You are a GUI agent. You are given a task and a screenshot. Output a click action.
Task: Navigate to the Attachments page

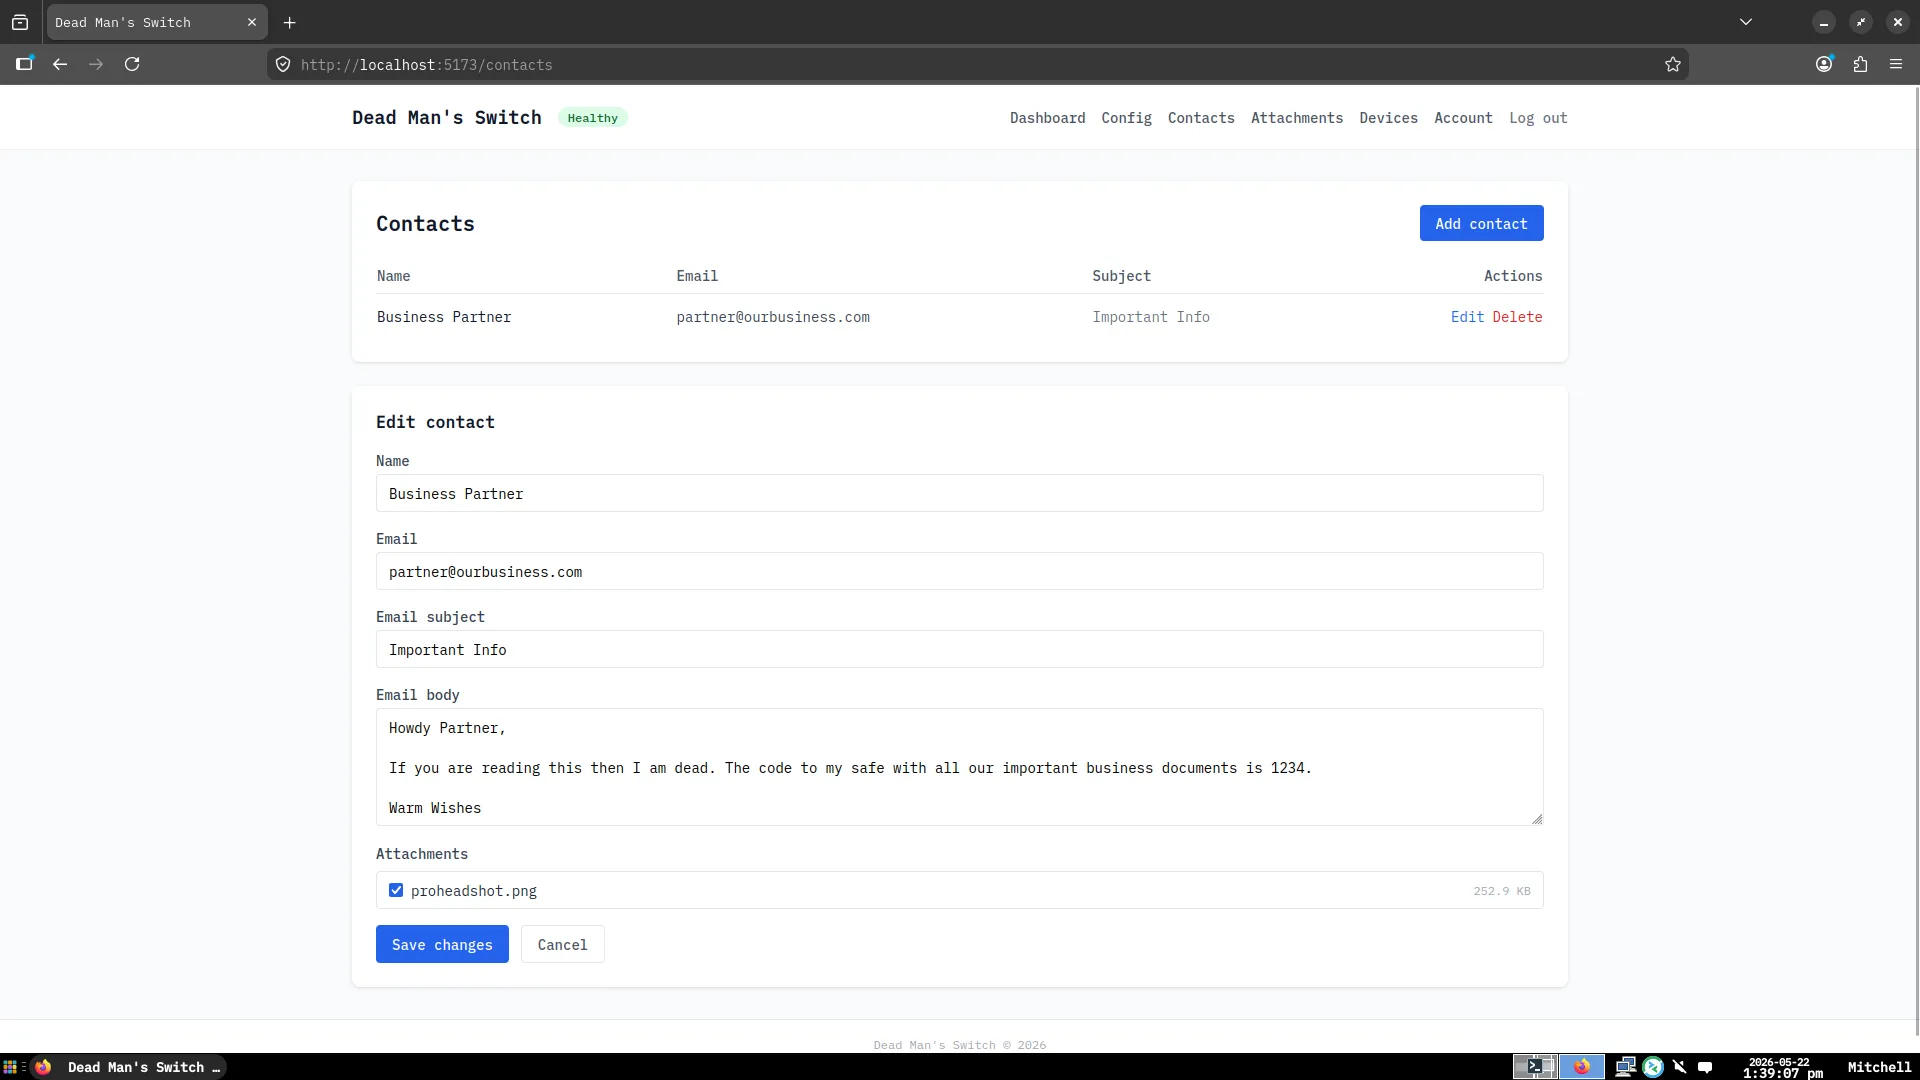tap(1297, 118)
